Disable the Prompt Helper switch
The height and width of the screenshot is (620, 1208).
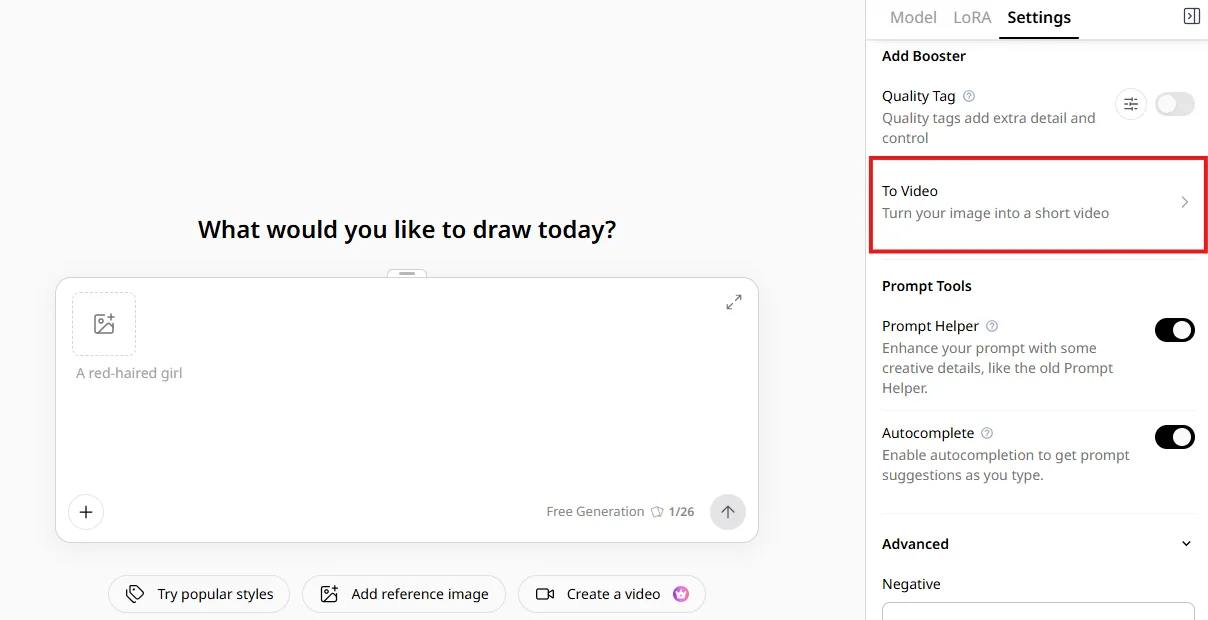1175,330
